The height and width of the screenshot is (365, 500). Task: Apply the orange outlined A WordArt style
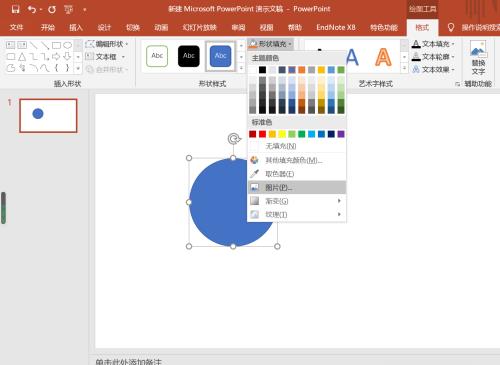click(383, 57)
